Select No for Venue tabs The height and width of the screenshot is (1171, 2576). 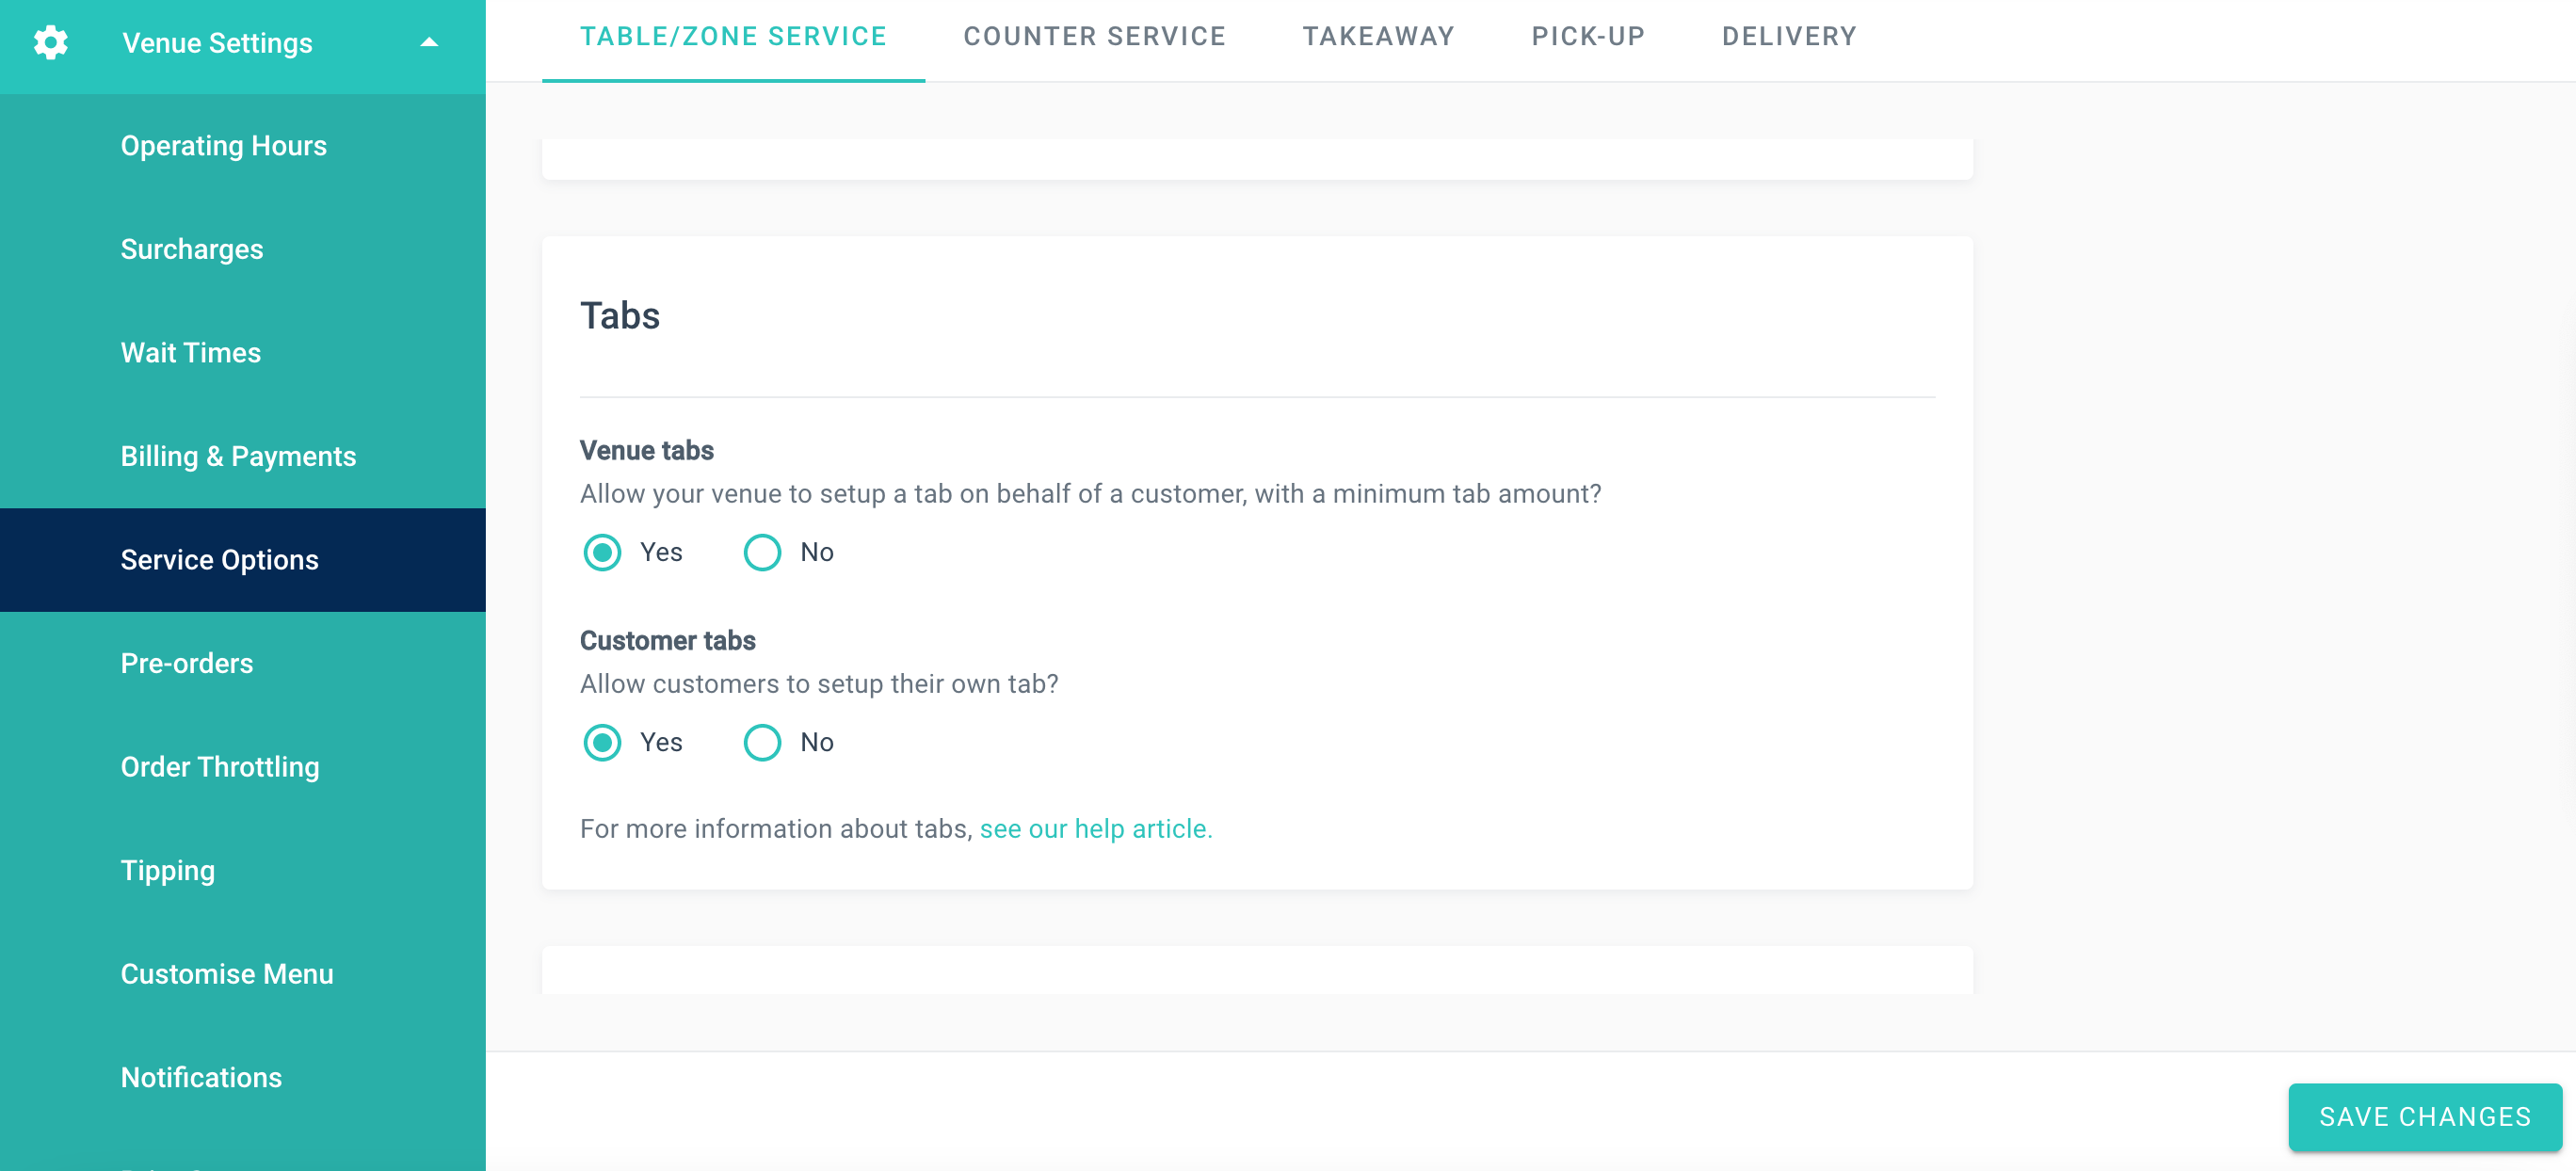tap(762, 552)
